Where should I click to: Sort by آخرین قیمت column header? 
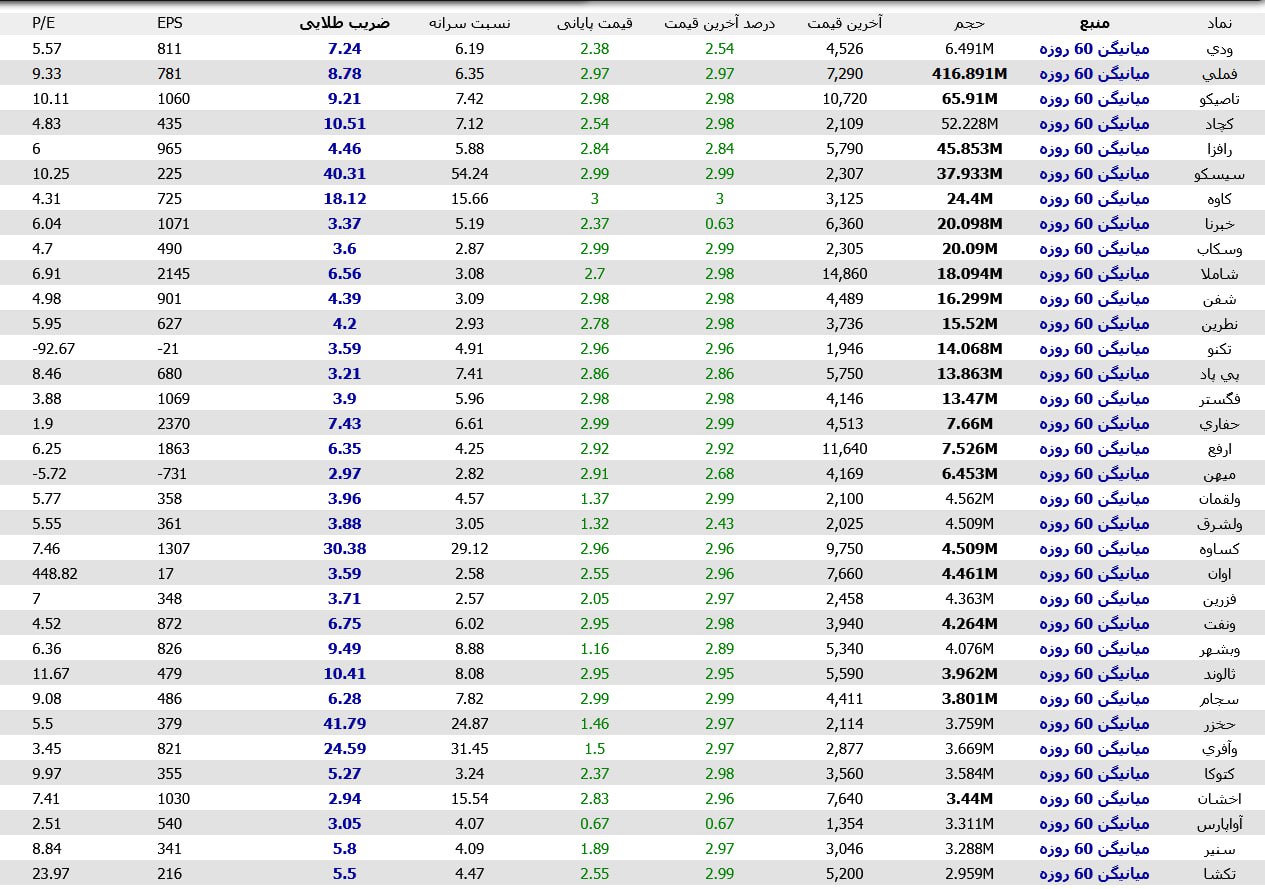click(x=844, y=22)
